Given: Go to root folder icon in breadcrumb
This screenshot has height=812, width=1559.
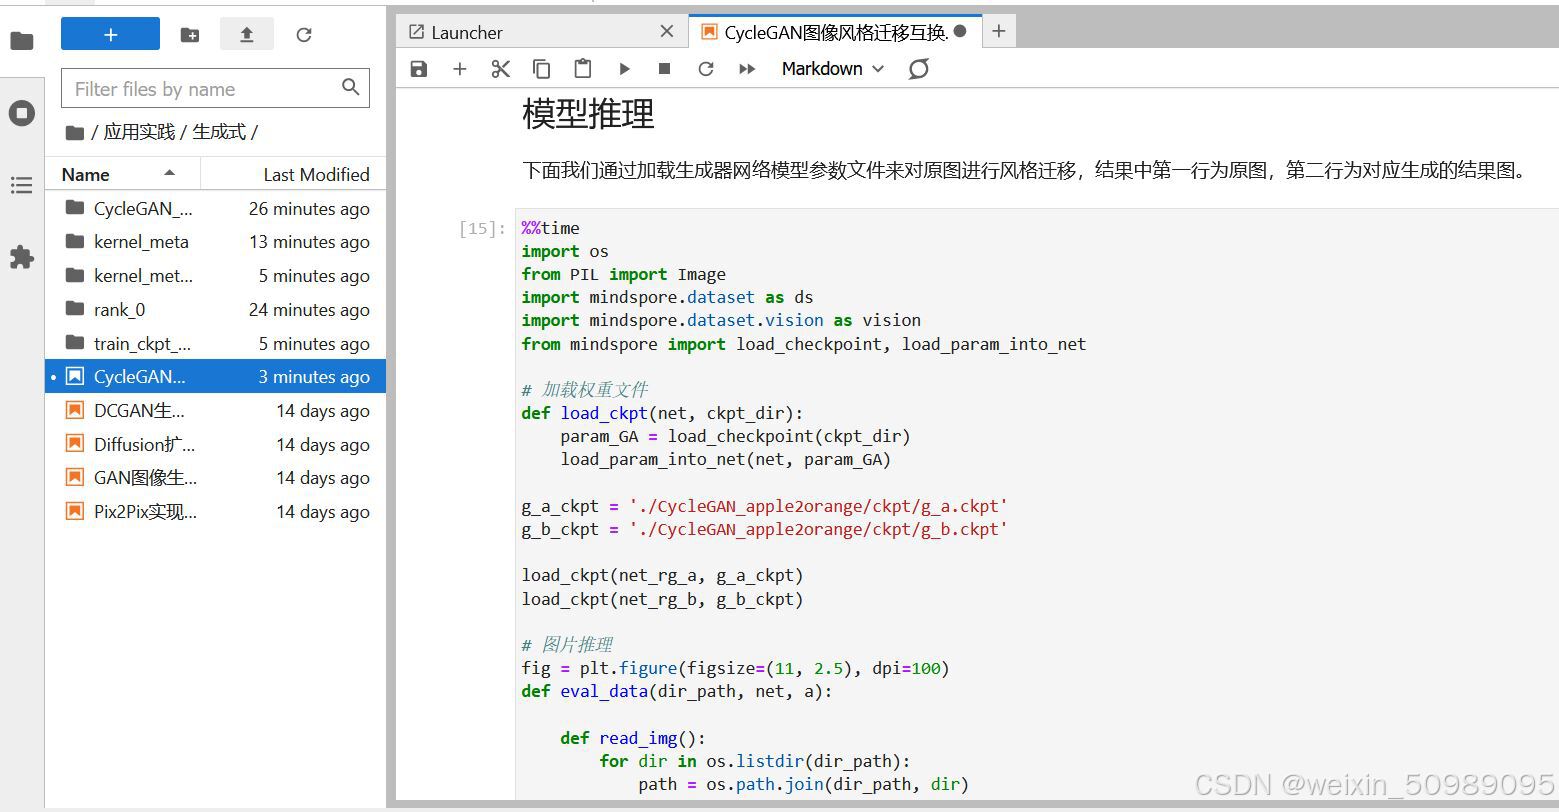Looking at the screenshot, I should click(x=74, y=132).
